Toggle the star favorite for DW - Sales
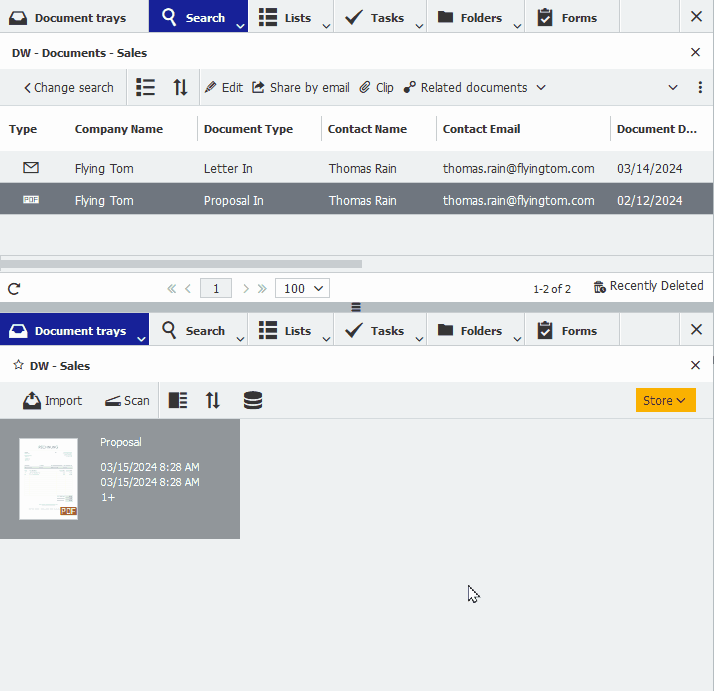 click(x=18, y=365)
